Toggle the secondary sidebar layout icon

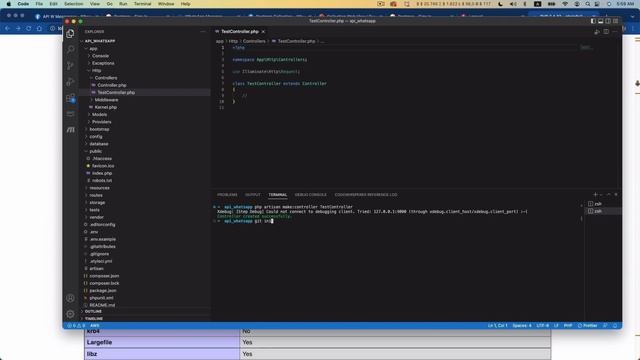(608, 21)
